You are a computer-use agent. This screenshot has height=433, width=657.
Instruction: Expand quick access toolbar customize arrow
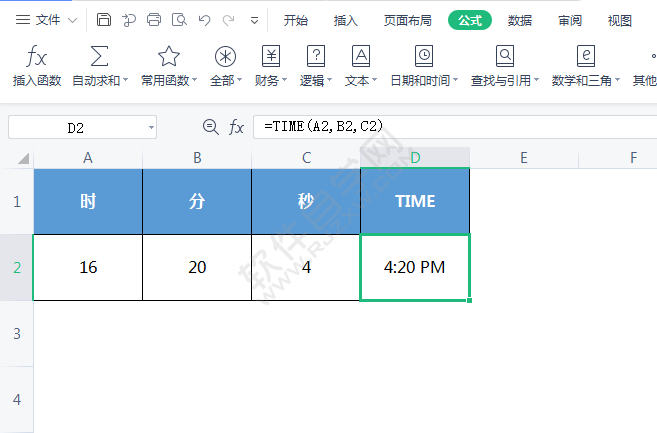click(254, 20)
